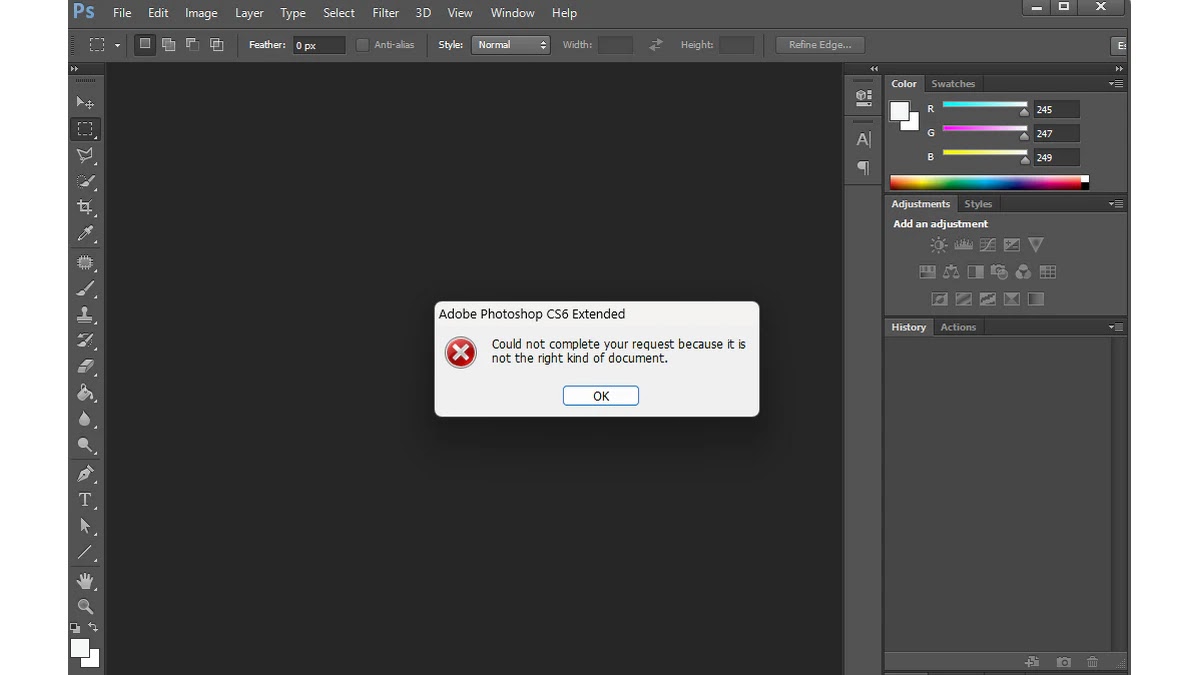Viewport: 1200px width, 675px height.
Task: Open the Filter menu
Action: 385,13
